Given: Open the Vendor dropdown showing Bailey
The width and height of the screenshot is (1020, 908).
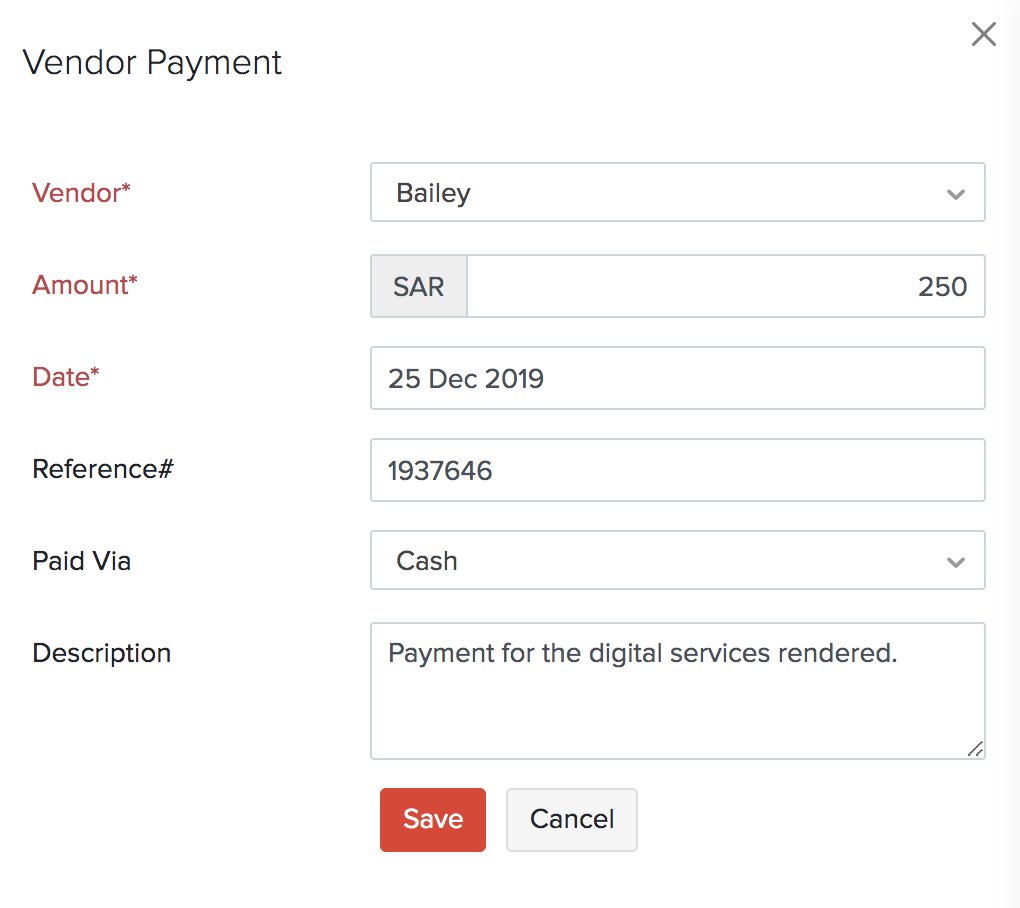Looking at the screenshot, I should tap(660, 192).
